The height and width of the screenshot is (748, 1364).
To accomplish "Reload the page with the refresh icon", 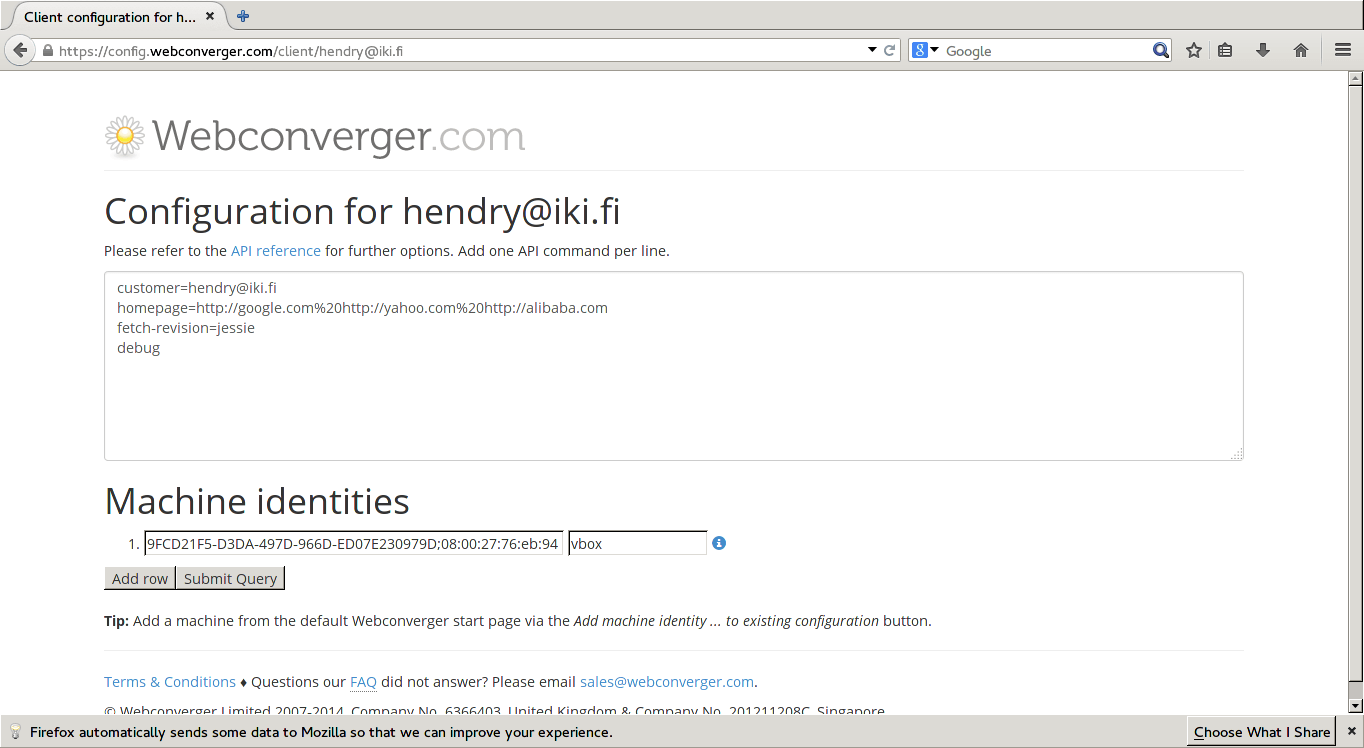I will [x=889, y=50].
